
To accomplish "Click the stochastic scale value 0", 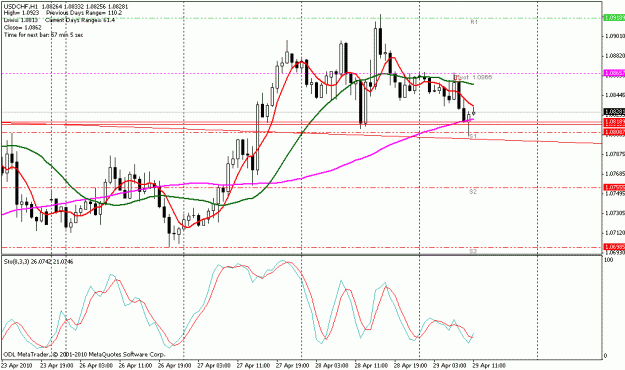I will [606, 356].
